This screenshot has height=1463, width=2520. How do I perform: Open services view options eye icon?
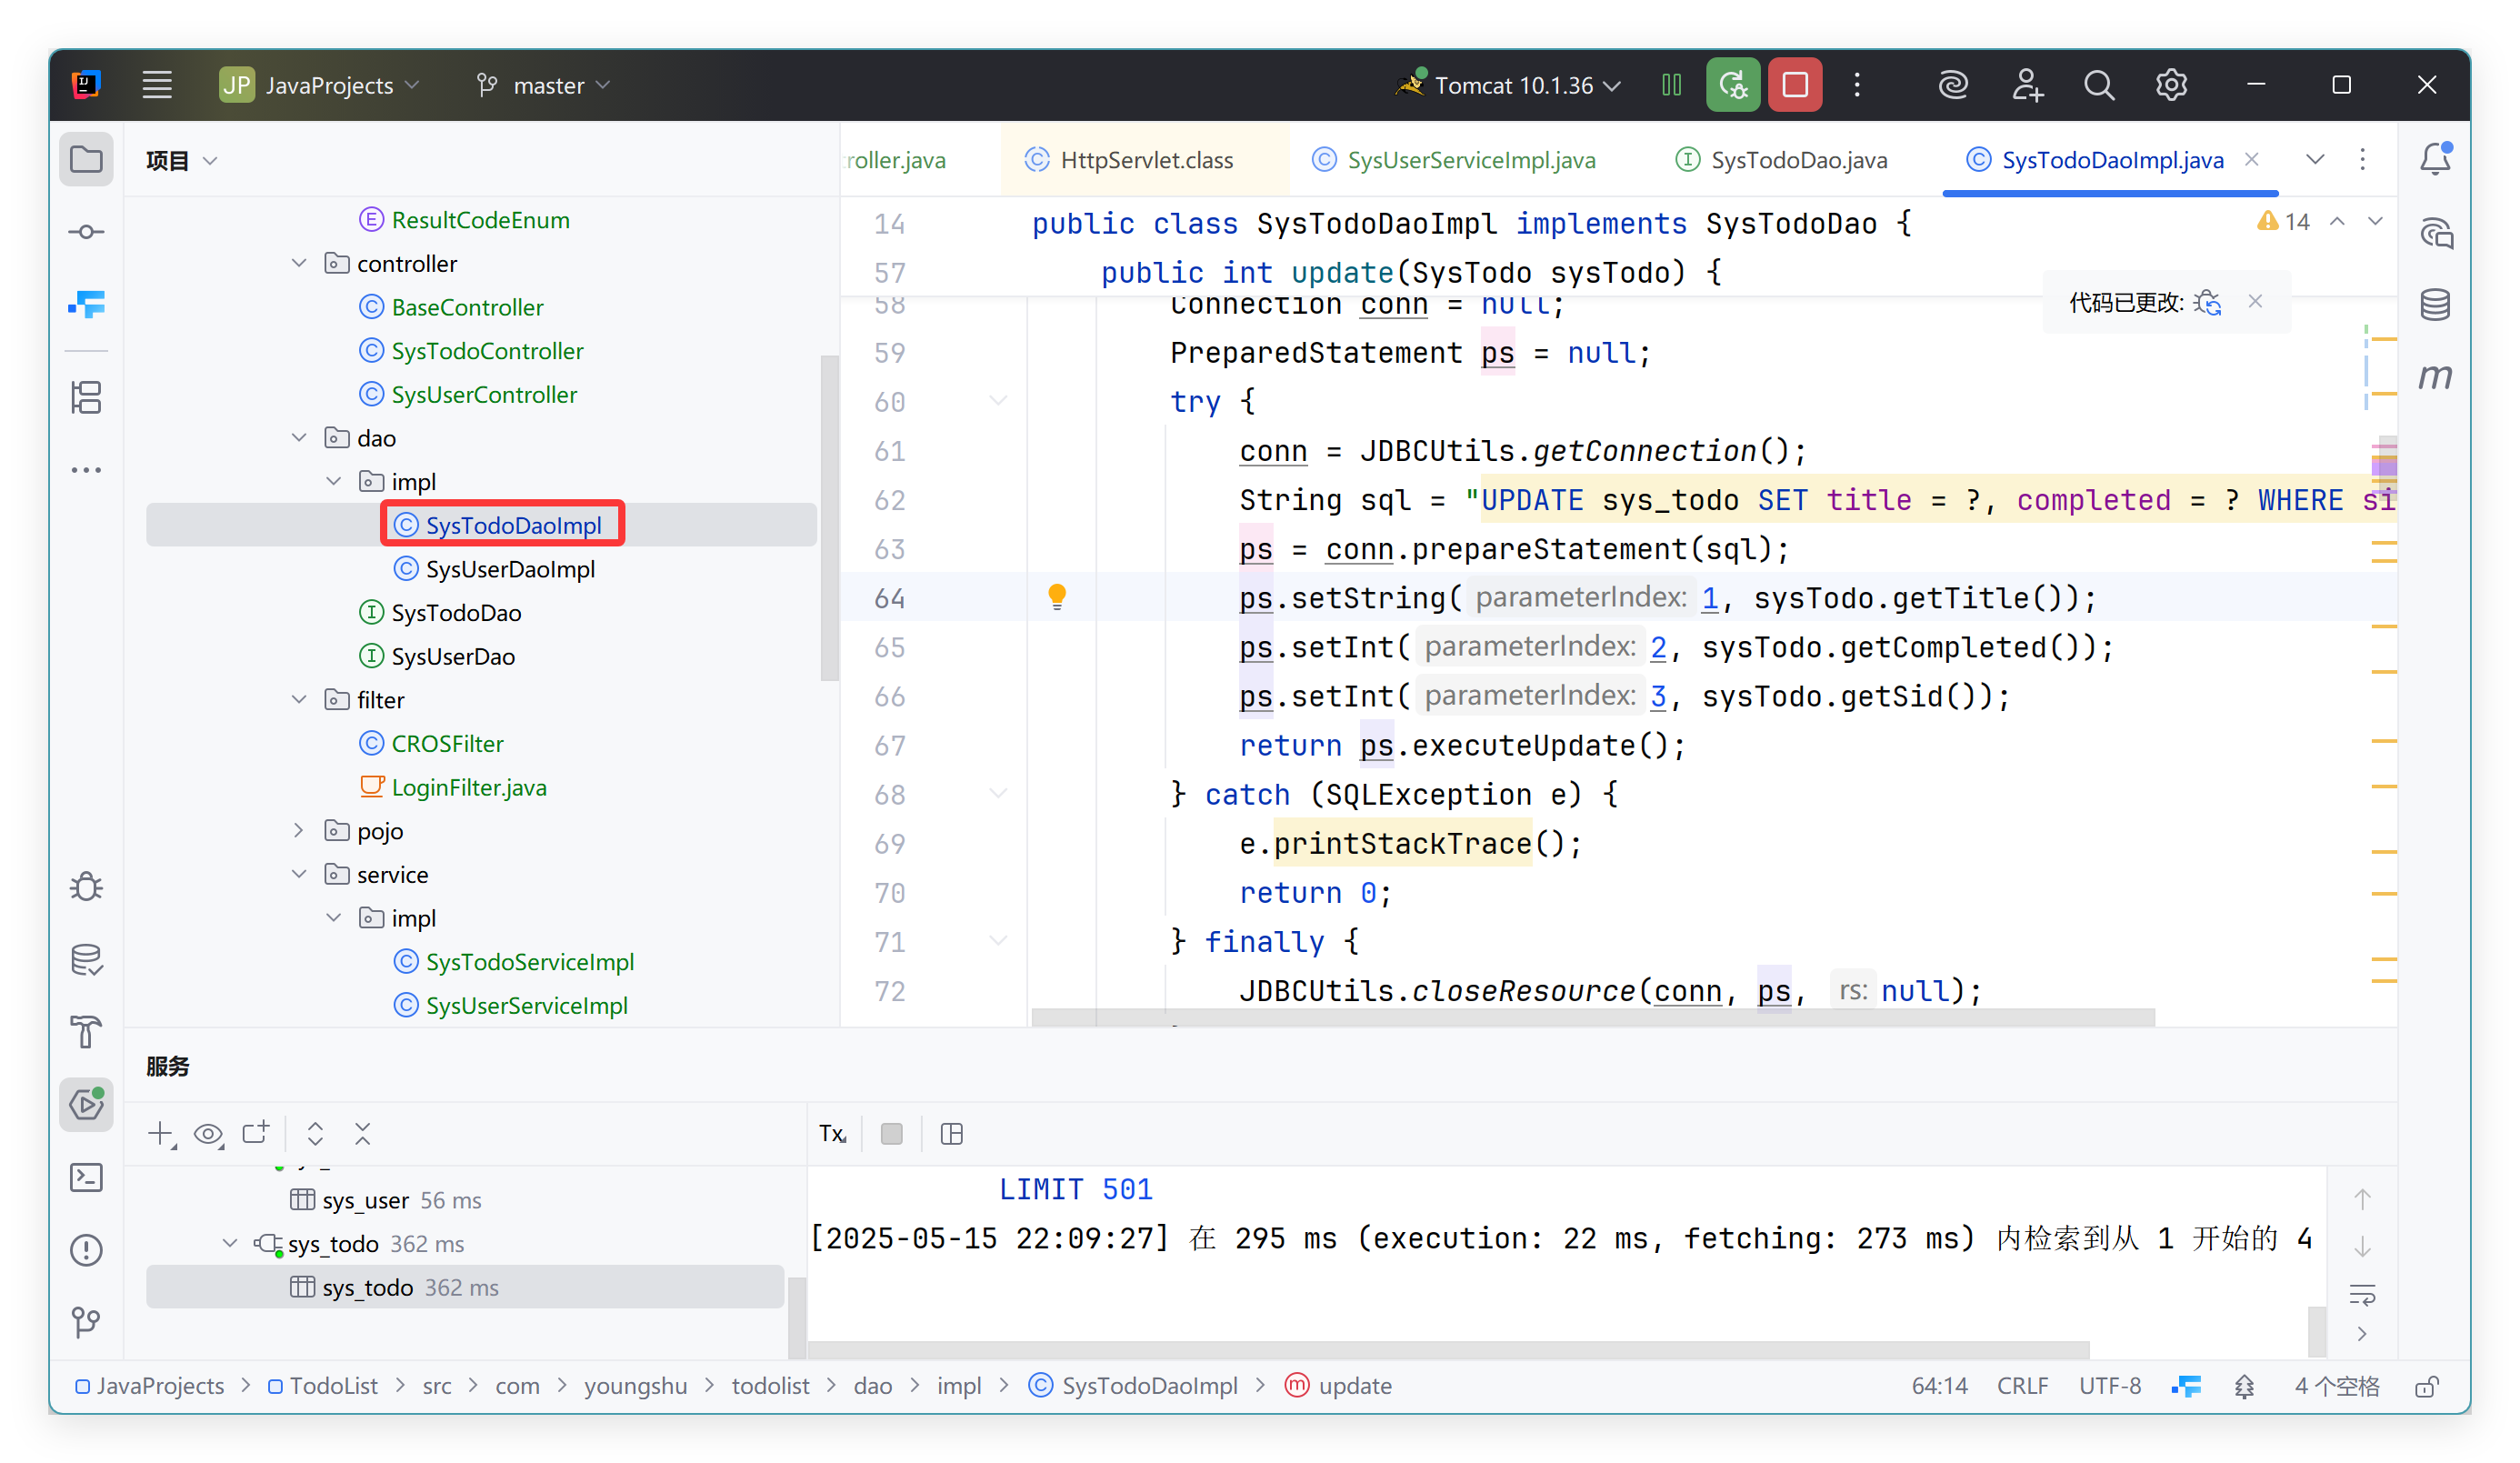[x=208, y=1134]
